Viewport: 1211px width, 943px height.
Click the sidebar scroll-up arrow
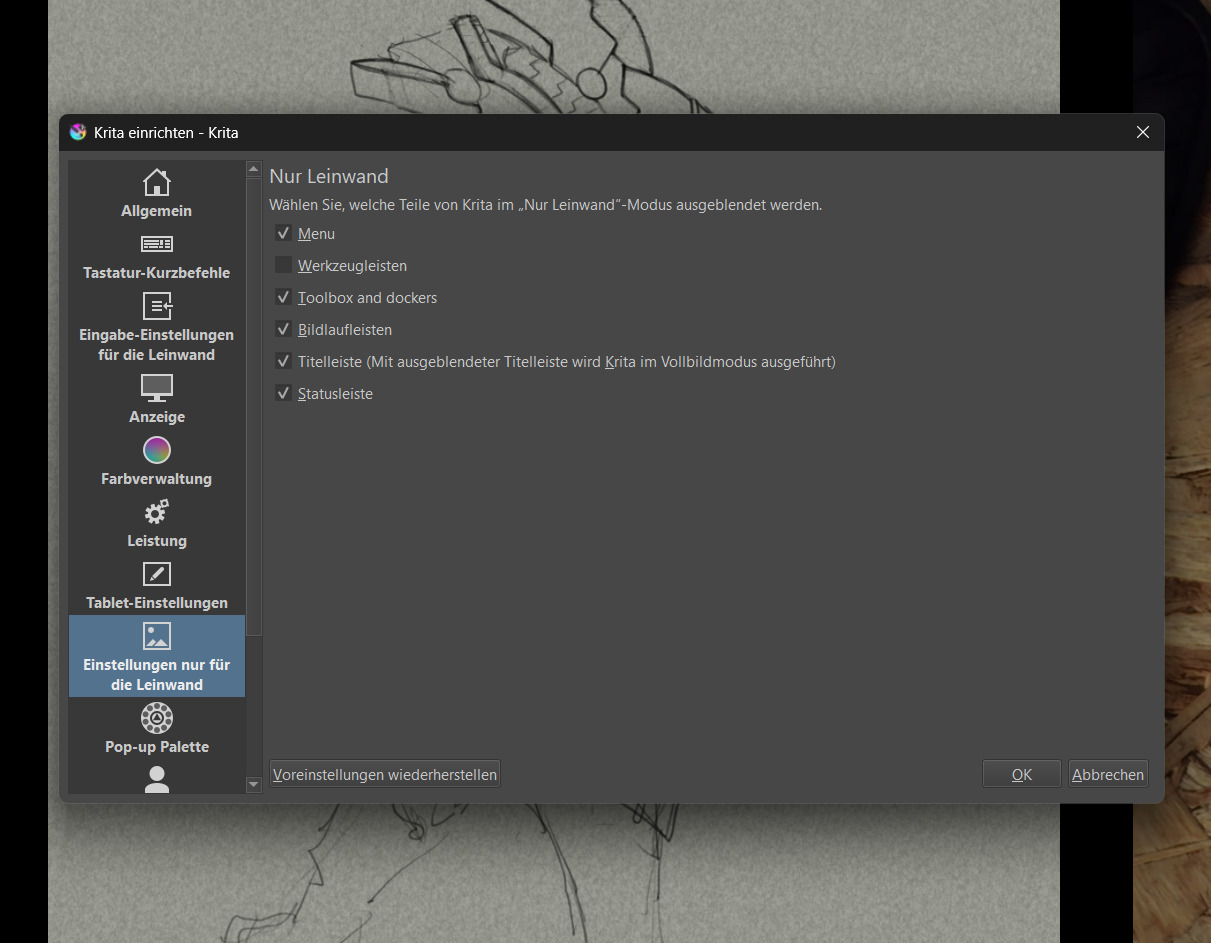tap(253, 170)
